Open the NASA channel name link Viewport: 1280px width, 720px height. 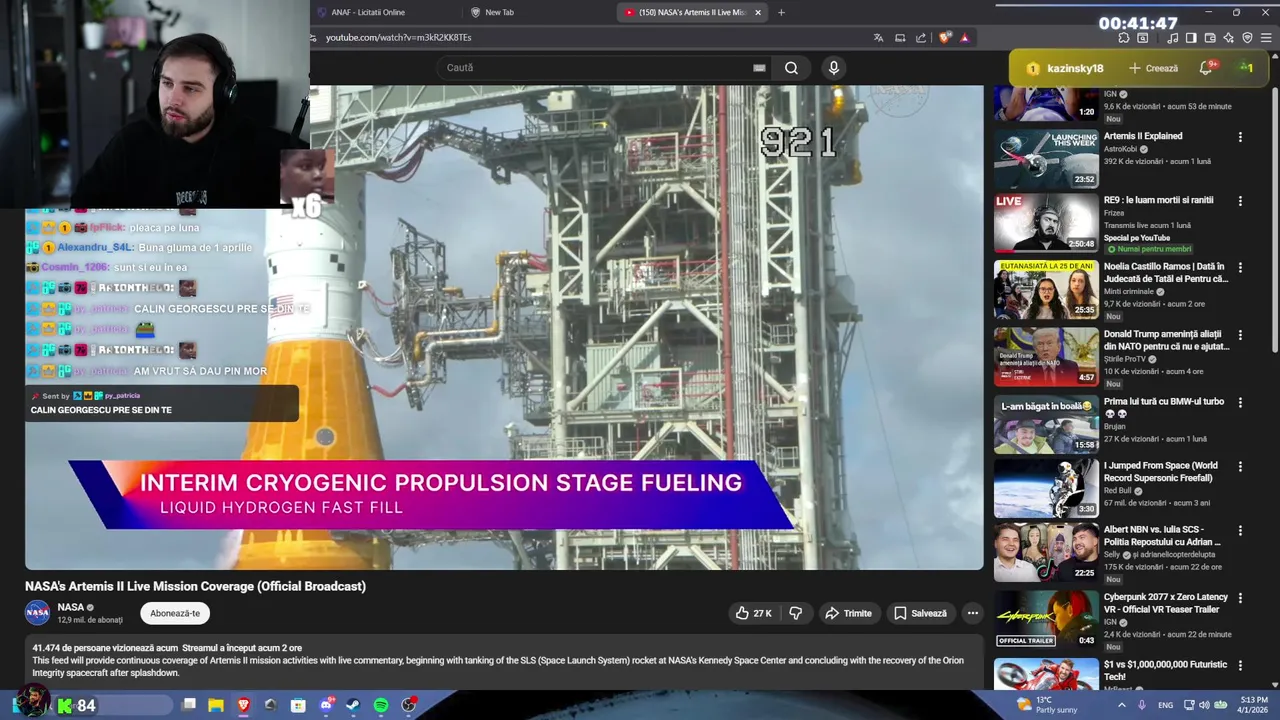(70, 607)
